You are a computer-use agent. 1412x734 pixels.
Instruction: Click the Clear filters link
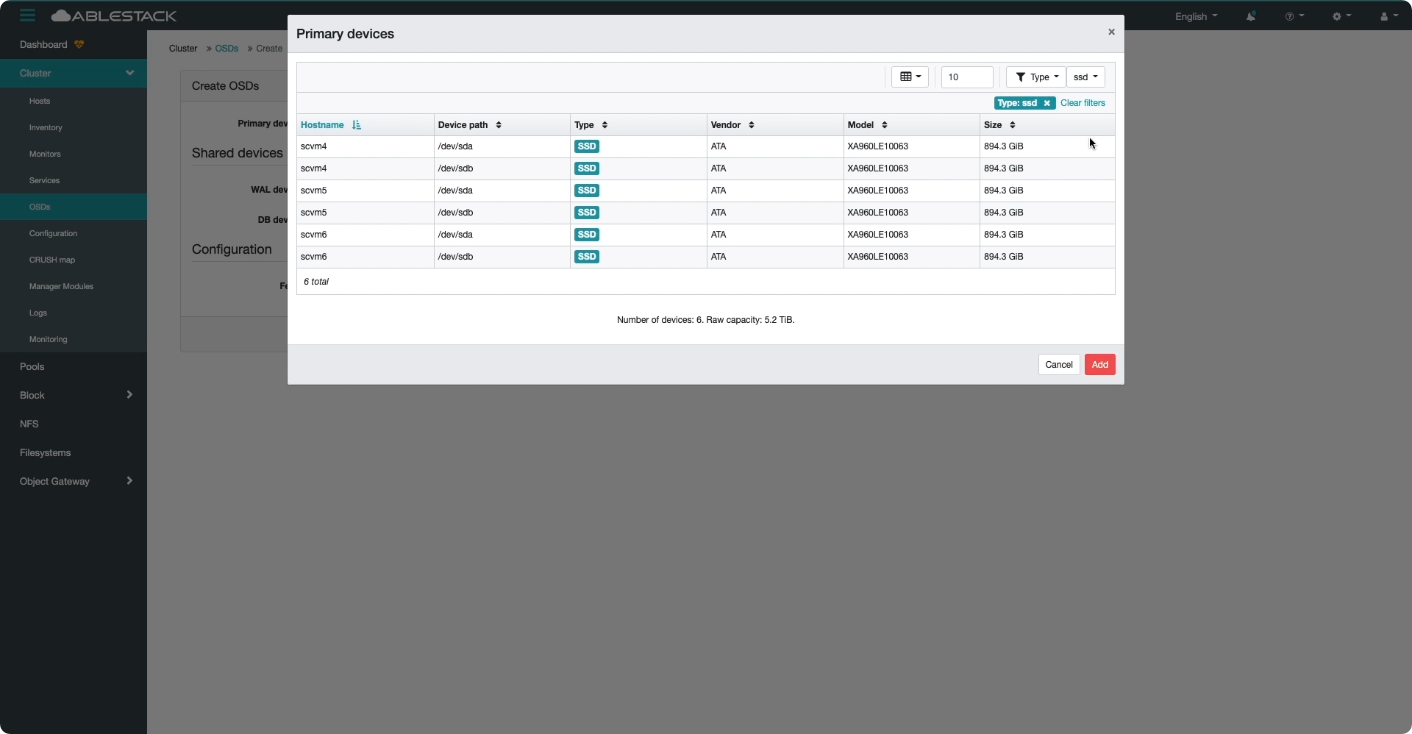(1083, 103)
